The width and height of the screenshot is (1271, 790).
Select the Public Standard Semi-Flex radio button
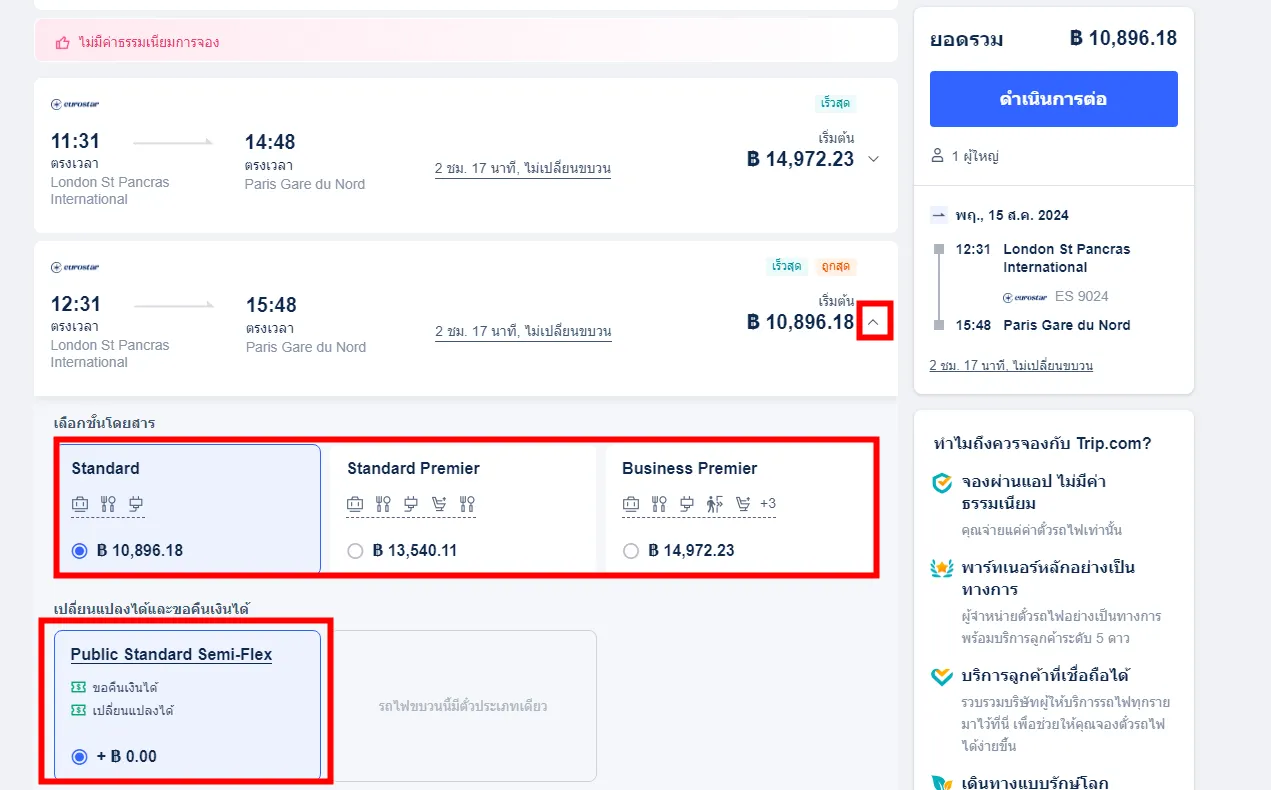click(x=80, y=756)
